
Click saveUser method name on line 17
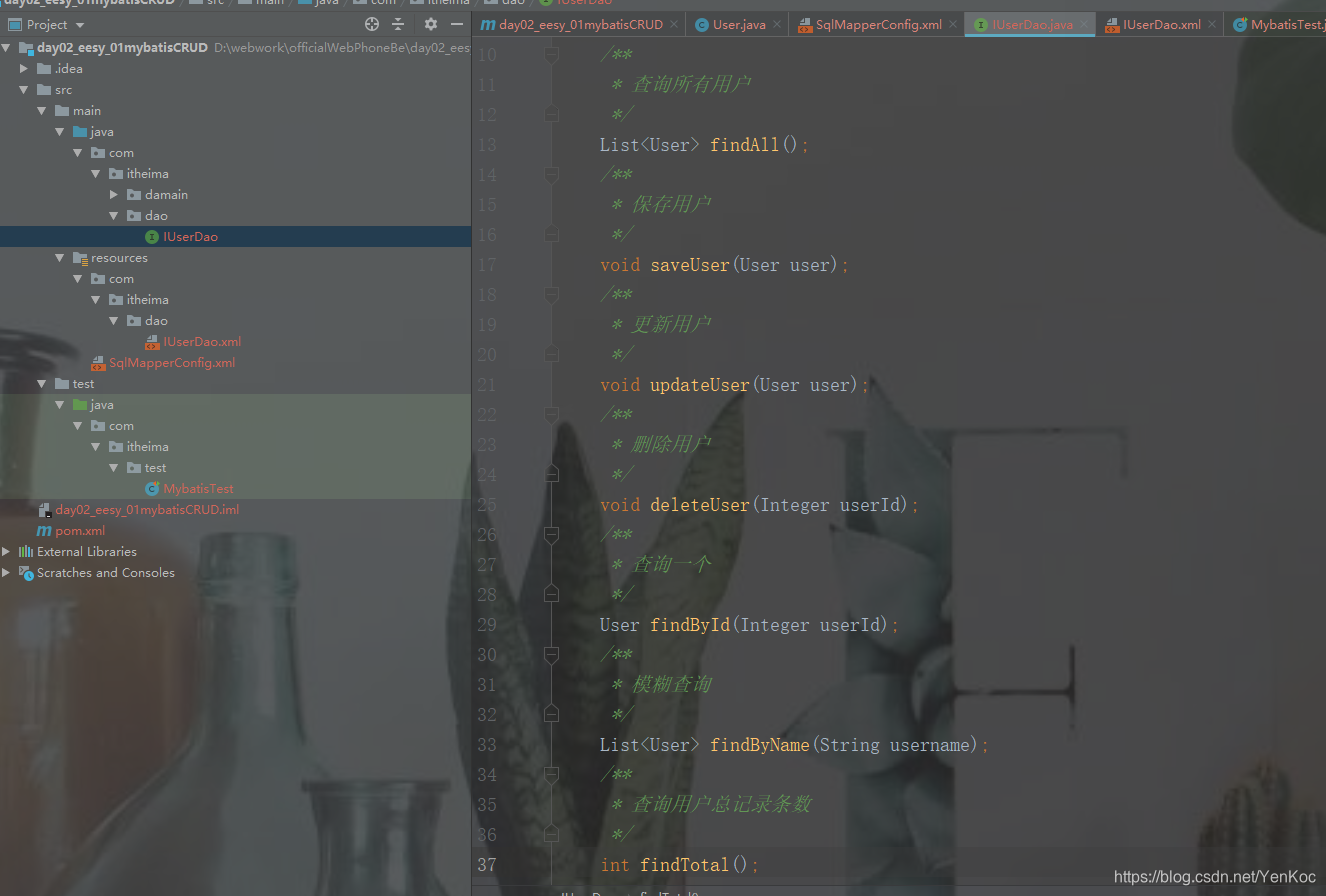pos(690,265)
